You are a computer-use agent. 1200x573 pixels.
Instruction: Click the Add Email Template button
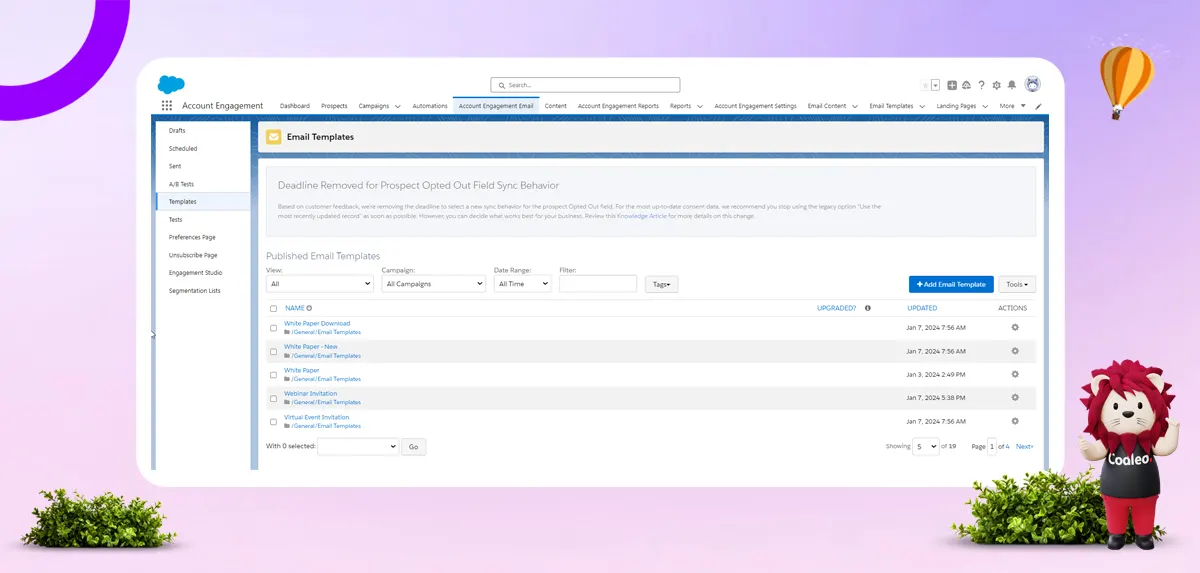tap(951, 284)
